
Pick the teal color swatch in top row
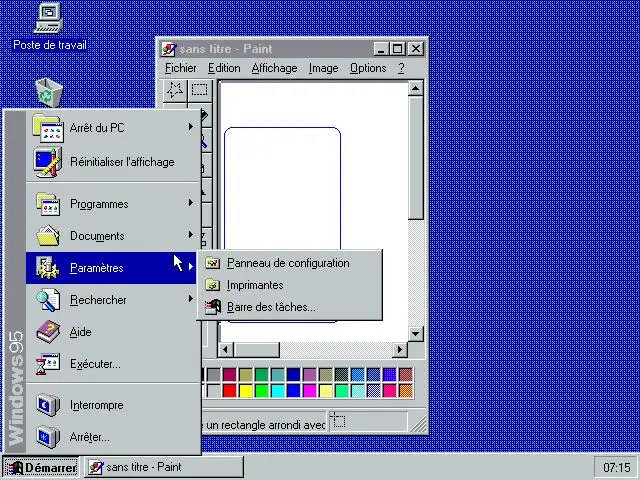click(278, 374)
